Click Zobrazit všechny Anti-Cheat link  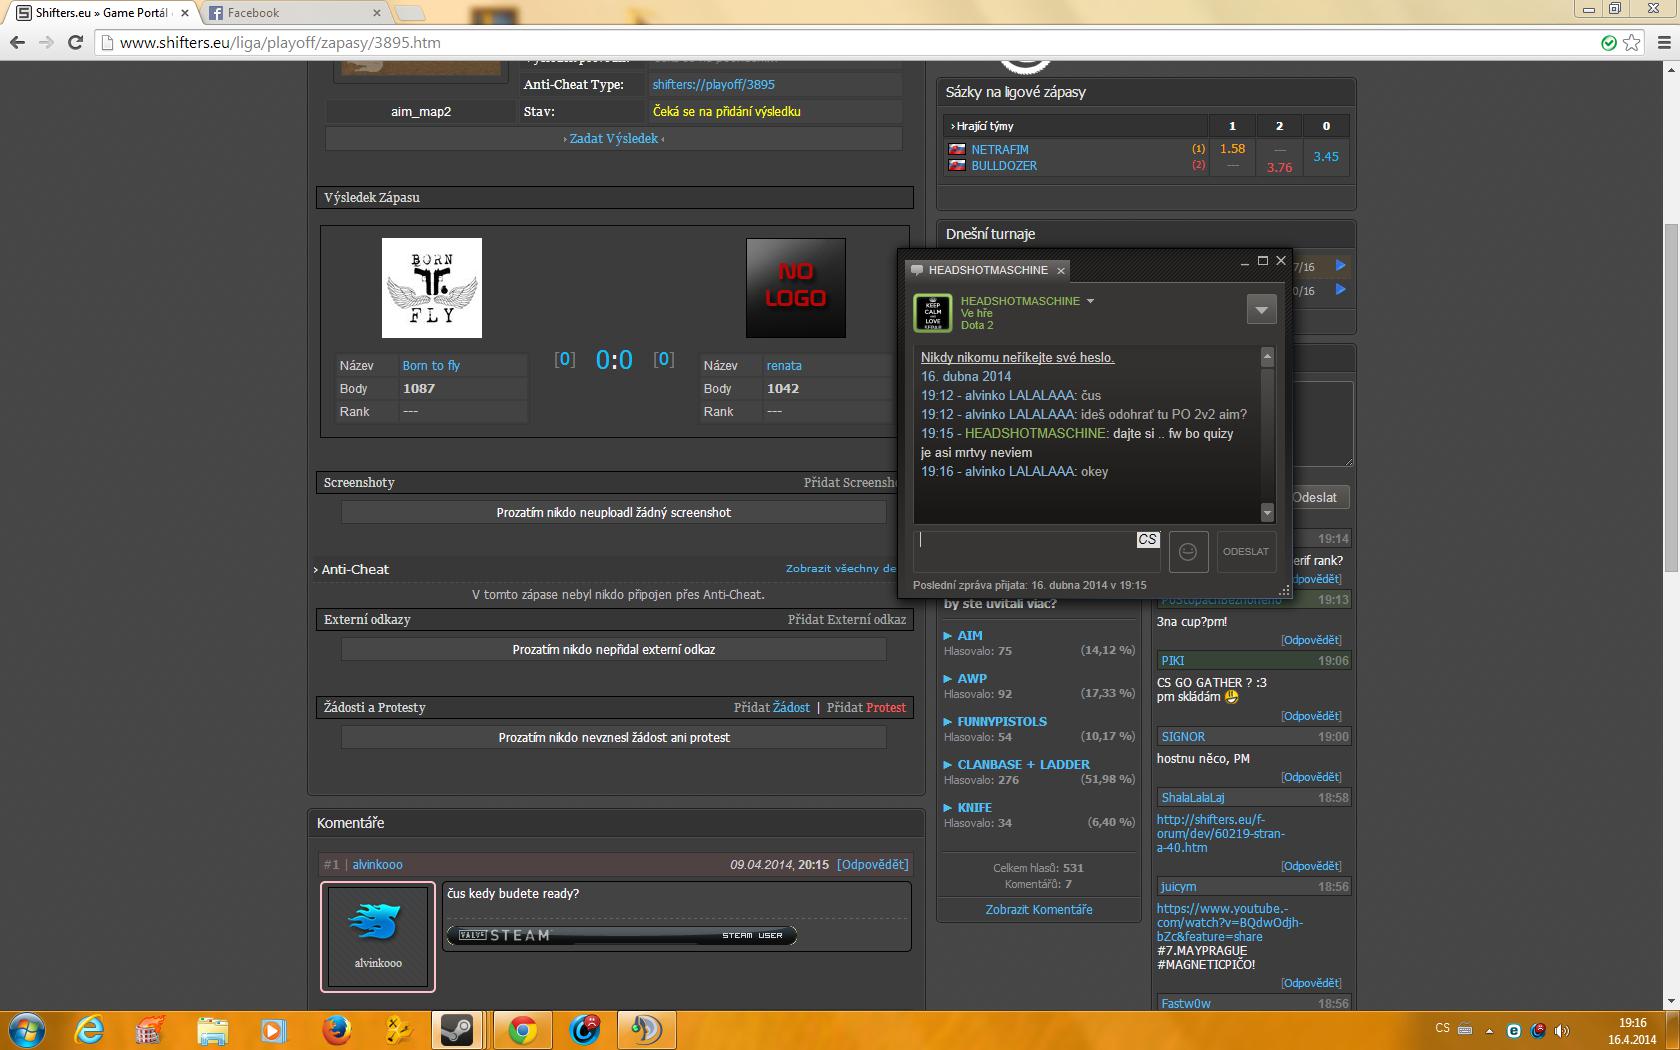pos(841,568)
